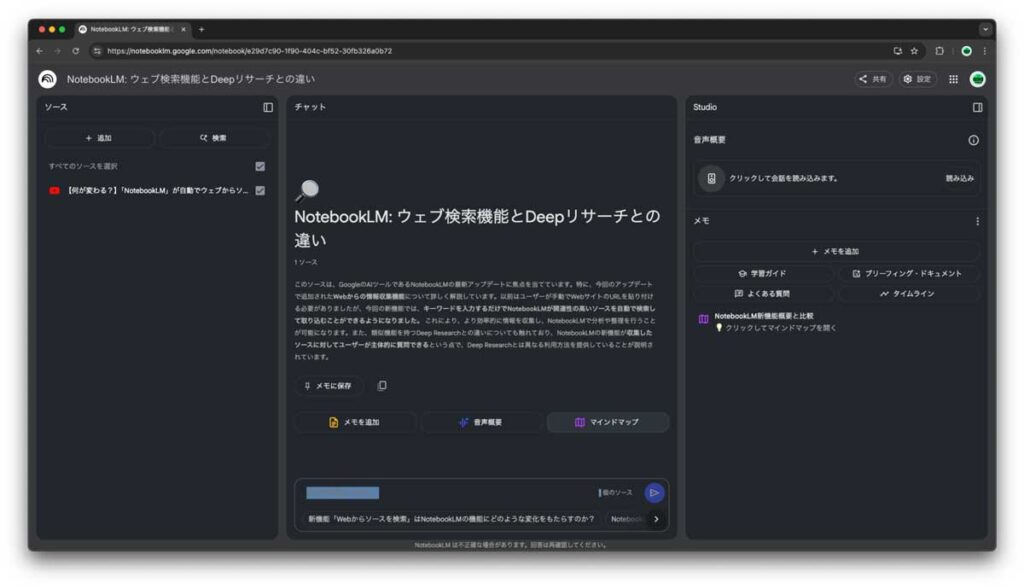Viewport: 1024px width, 588px height.
Task: Click the YouTube source icon
Action: (x=54, y=191)
